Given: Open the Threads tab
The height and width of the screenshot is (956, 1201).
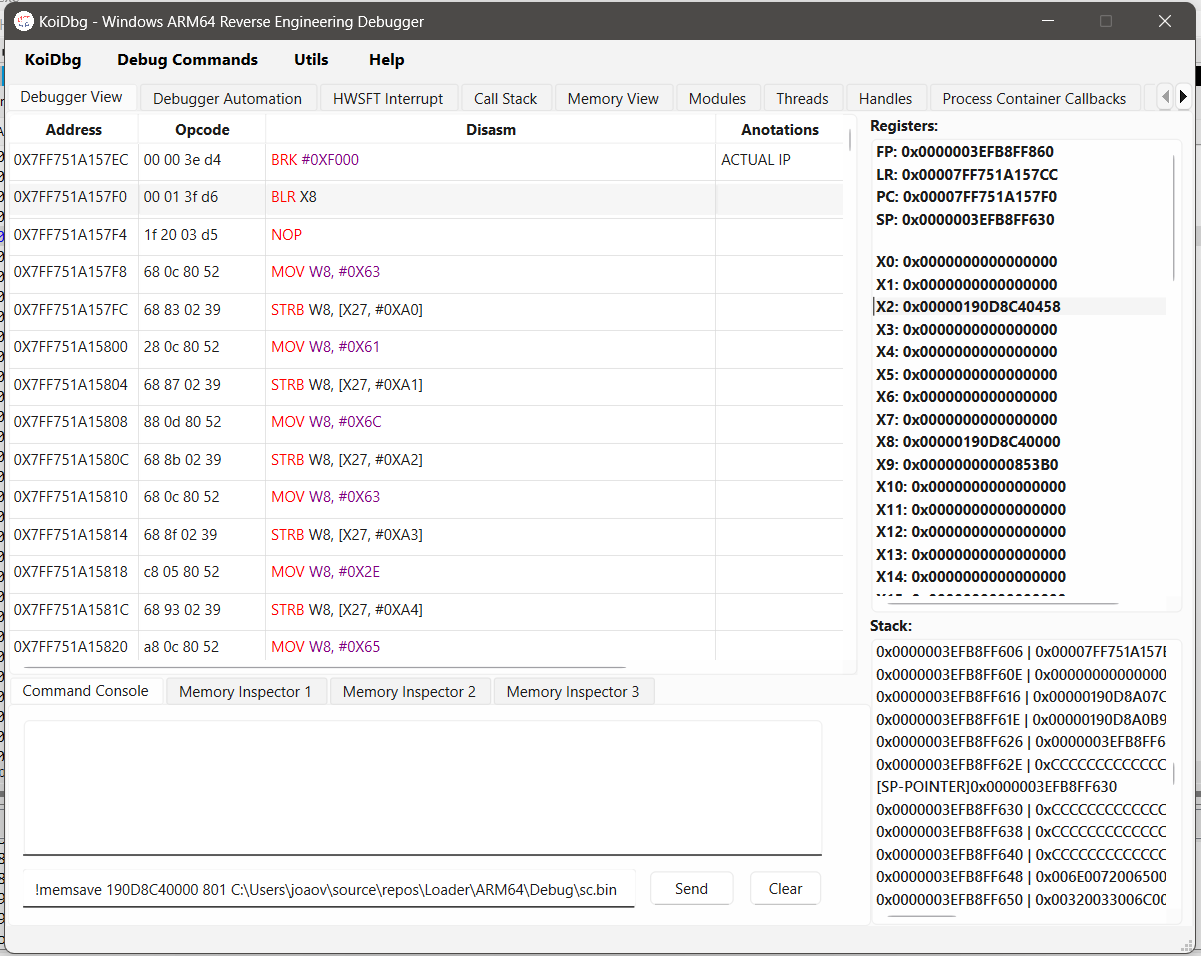Looking at the screenshot, I should click(x=802, y=99).
